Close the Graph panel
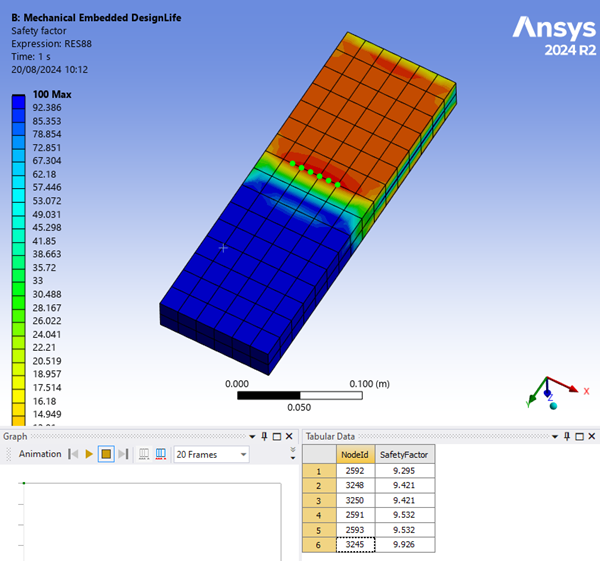Screen dimensions: 600x561 pos(289,436)
